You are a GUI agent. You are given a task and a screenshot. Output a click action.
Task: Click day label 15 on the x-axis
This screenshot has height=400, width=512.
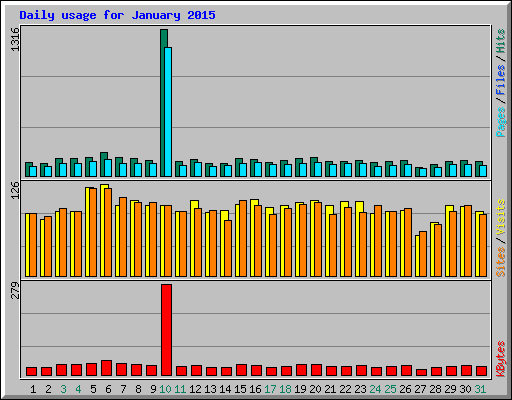pyautogui.click(x=240, y=389)
